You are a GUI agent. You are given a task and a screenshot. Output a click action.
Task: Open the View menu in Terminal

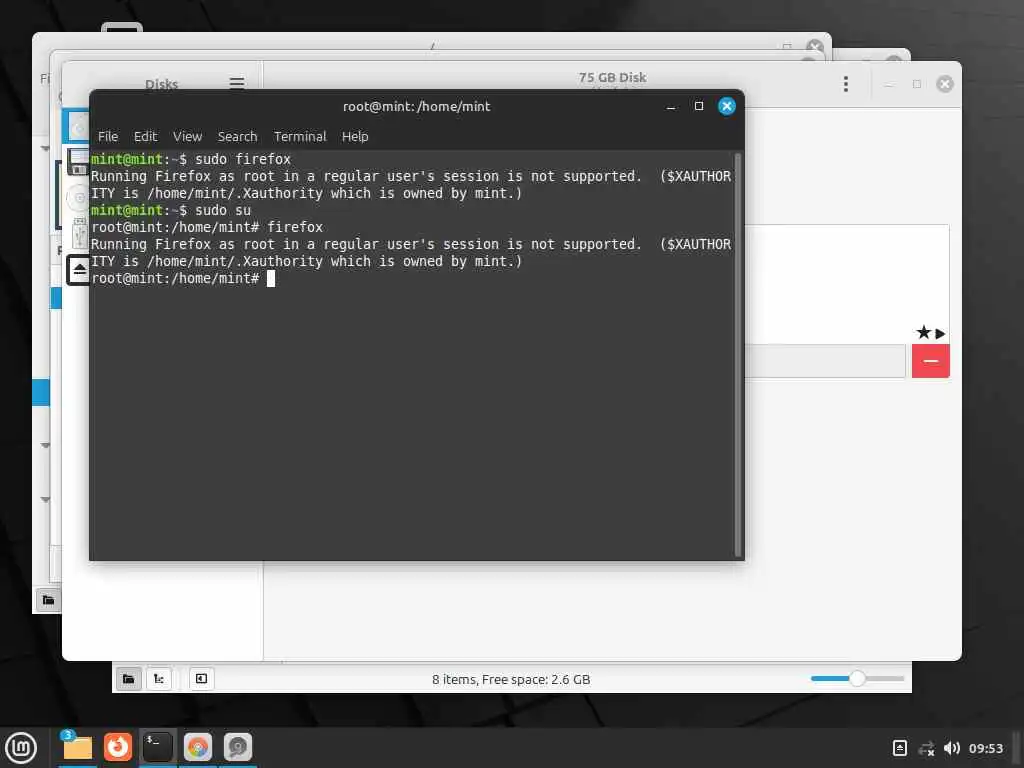(x=187, y=136)
